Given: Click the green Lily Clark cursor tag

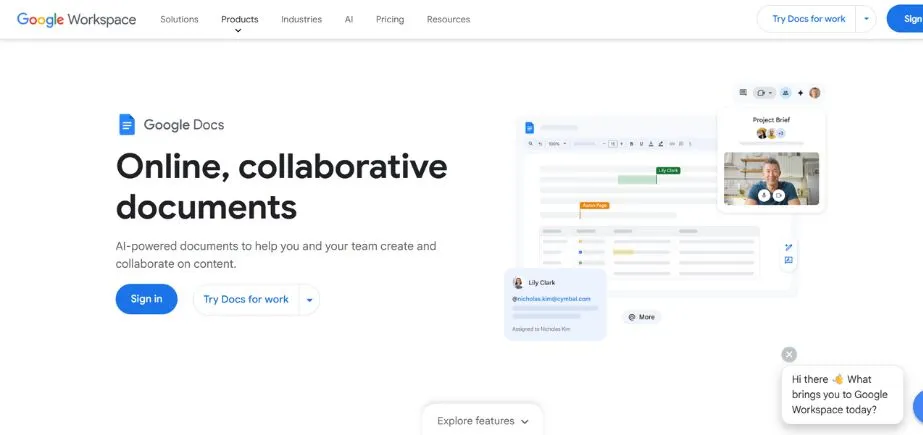Looking at the screenshot, I should 668,170.
